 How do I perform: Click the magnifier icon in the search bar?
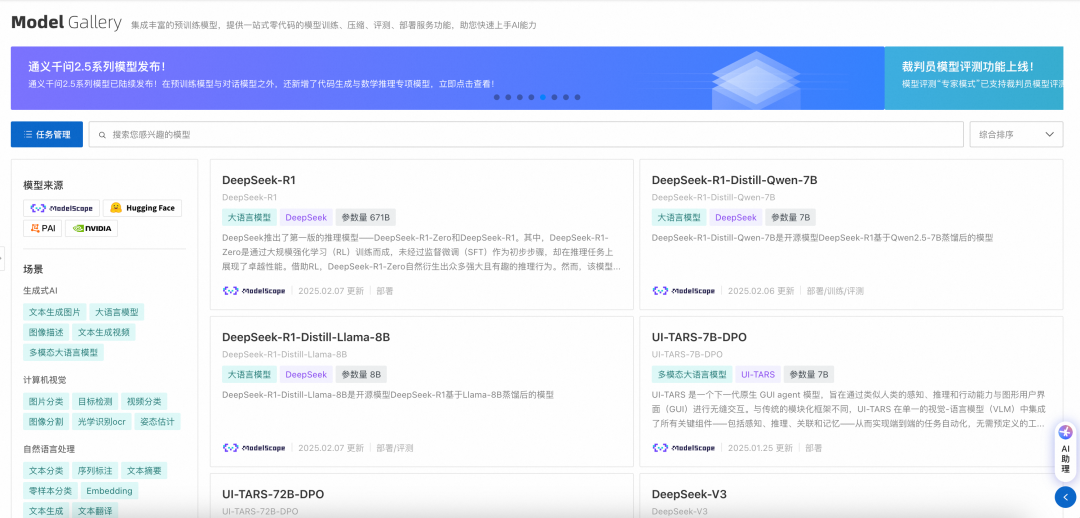coord(101,134)
